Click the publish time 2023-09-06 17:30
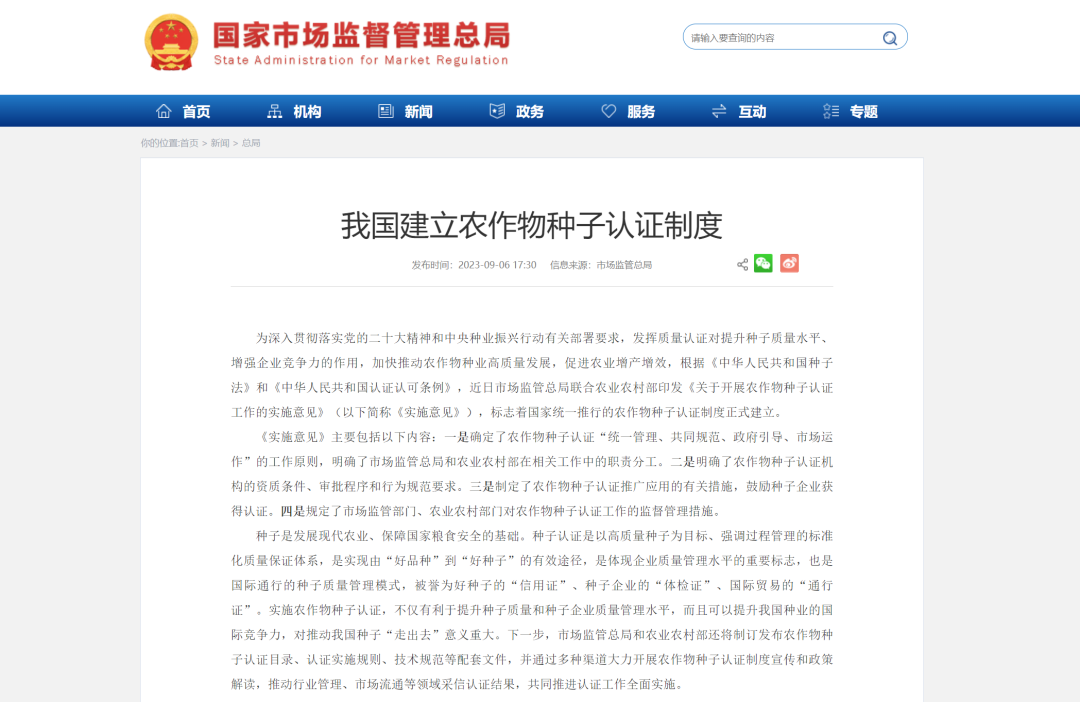The height and width of the screenshot is (702, 1080). (x=497, y=265)
